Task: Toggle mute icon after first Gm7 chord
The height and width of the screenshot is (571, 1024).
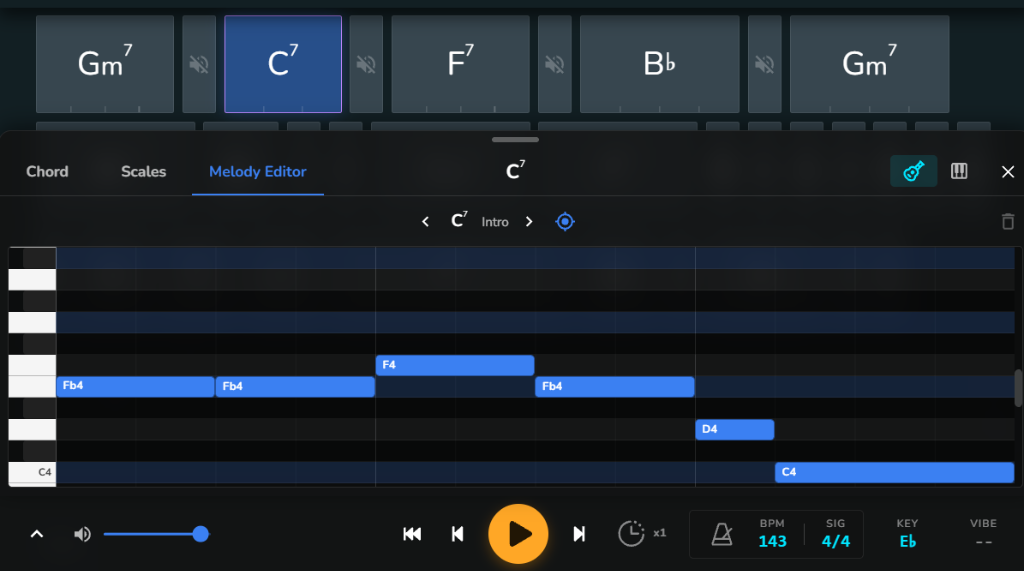Action: (199, 64)
